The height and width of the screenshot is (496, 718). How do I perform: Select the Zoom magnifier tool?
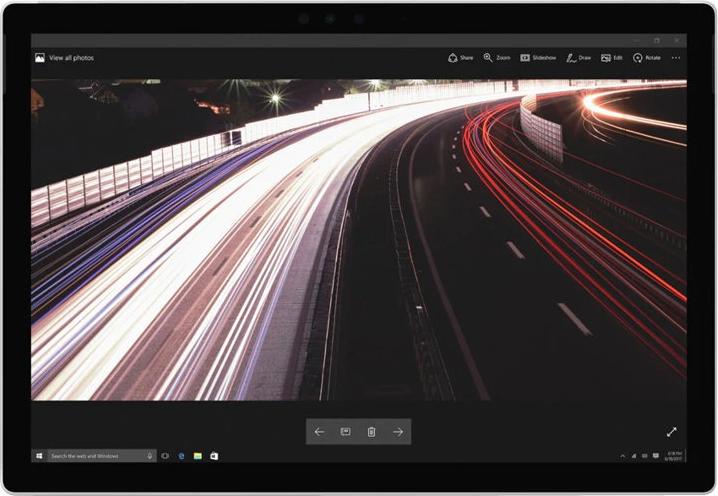pyautogui.click(x=496, y=58)
